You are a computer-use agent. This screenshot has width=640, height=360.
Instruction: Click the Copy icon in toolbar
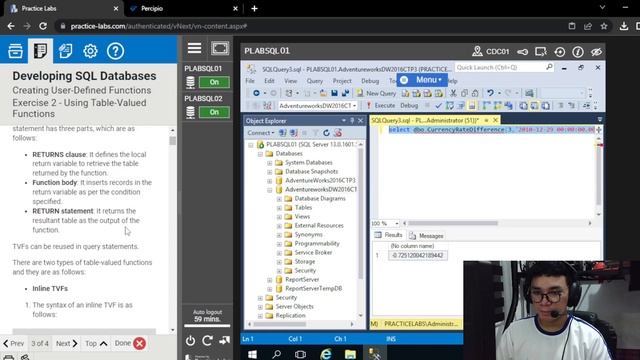(x=464, y=93)
